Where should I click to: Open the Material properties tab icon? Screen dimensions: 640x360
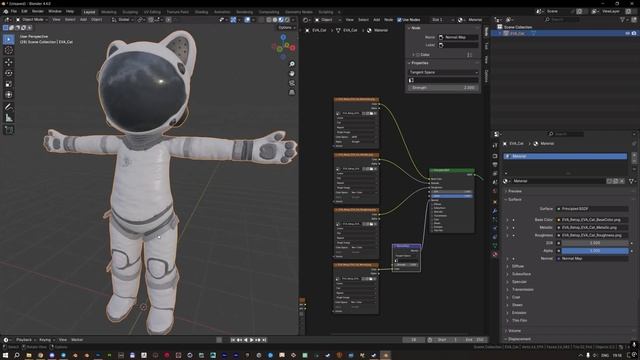click(x=495, y=254)
